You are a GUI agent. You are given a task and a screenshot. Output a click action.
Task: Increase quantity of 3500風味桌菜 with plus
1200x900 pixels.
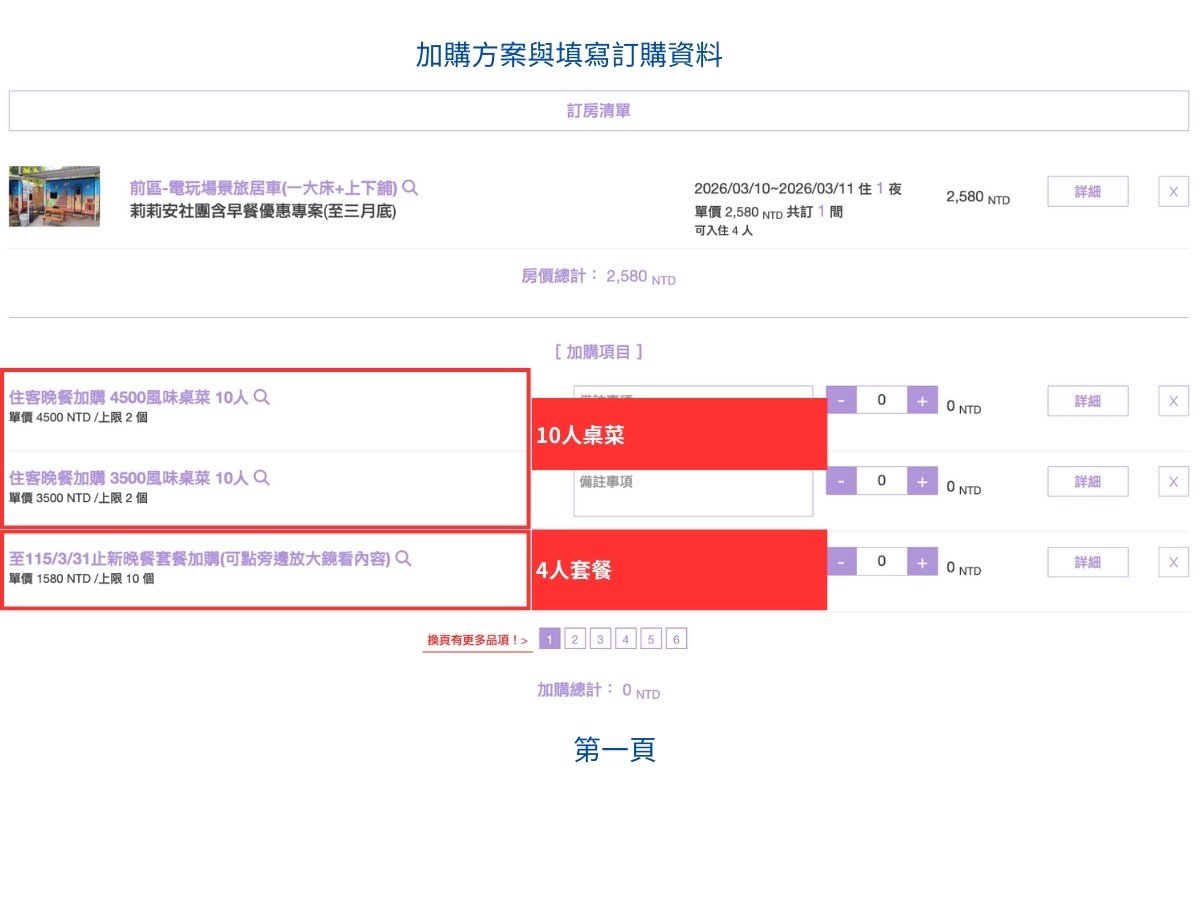(922, 481)
